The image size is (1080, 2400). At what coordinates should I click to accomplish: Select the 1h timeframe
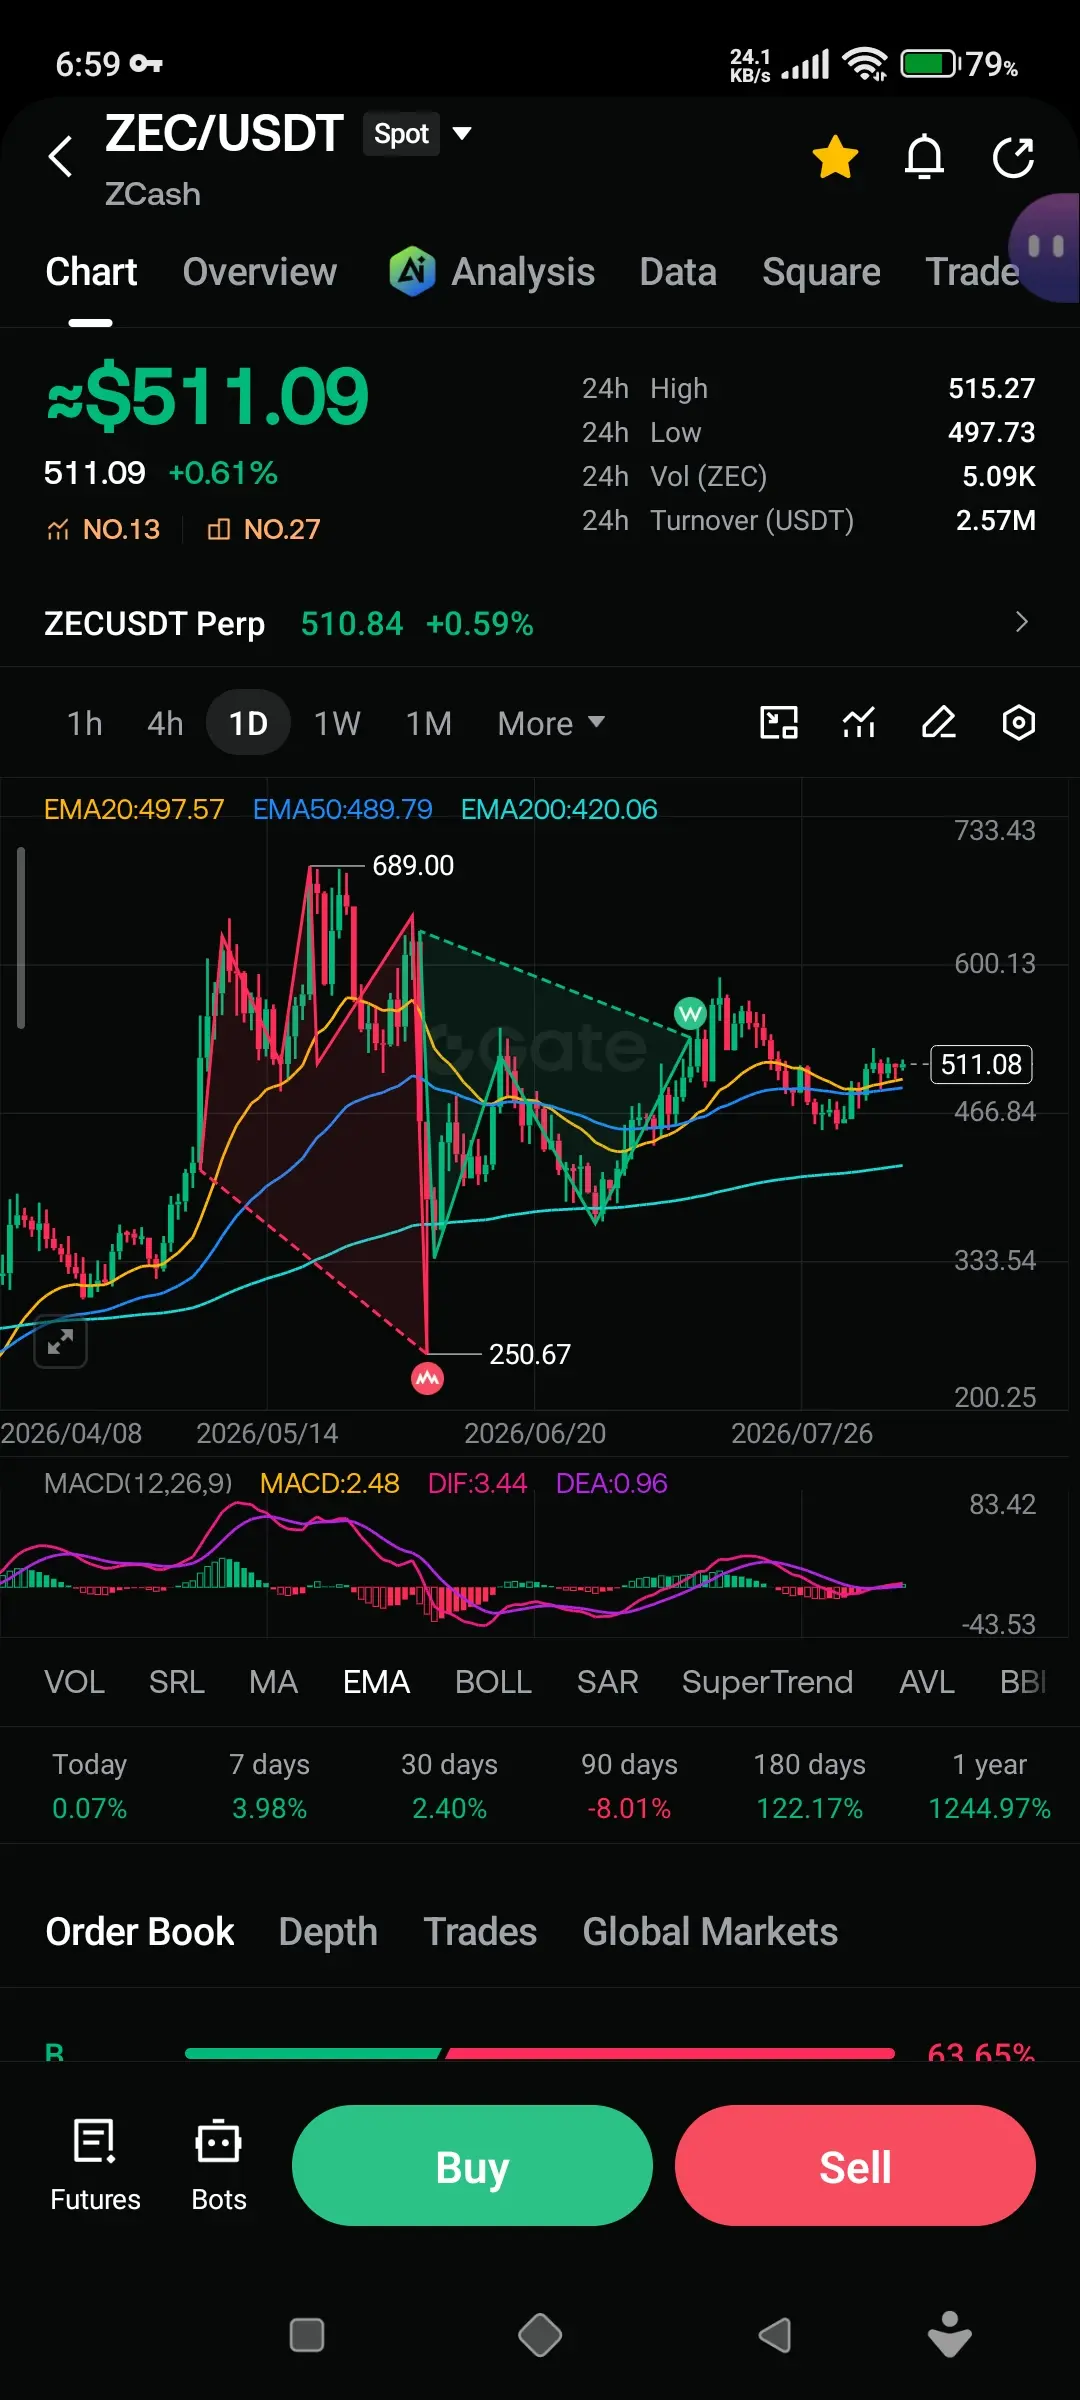(x=85, y=723)
